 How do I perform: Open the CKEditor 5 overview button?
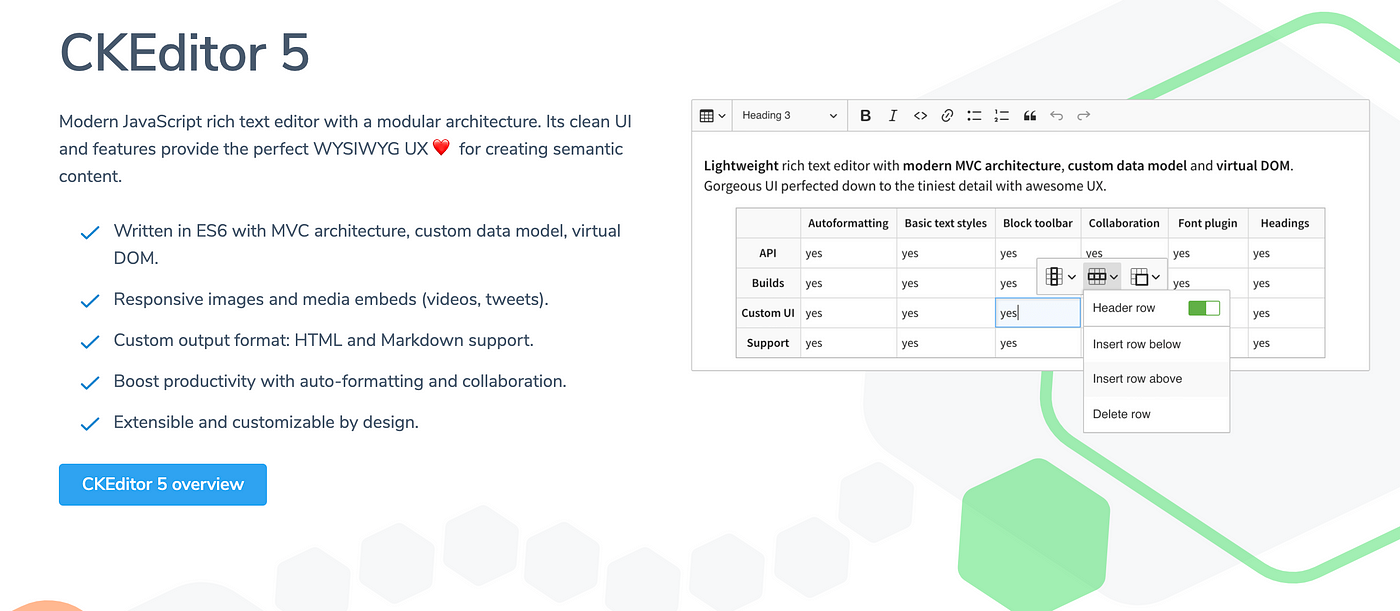tap(163, 484)
